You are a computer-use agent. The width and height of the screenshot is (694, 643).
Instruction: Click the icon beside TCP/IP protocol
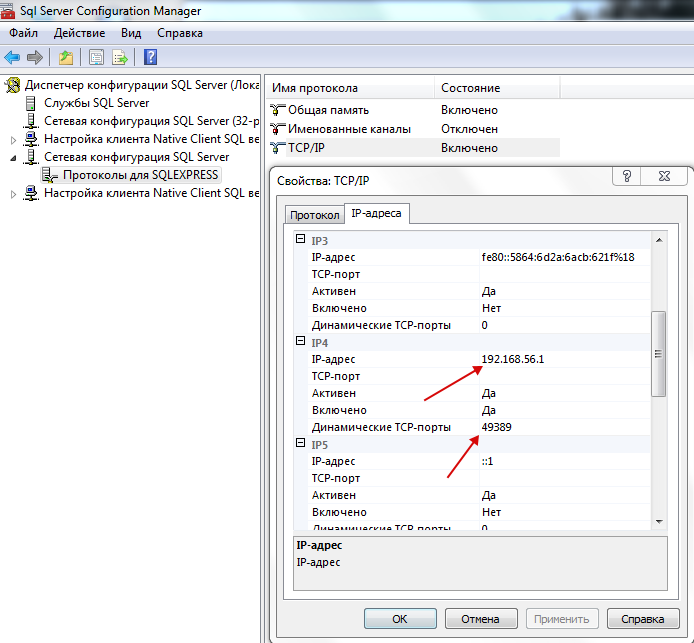(x=277, y=148)
